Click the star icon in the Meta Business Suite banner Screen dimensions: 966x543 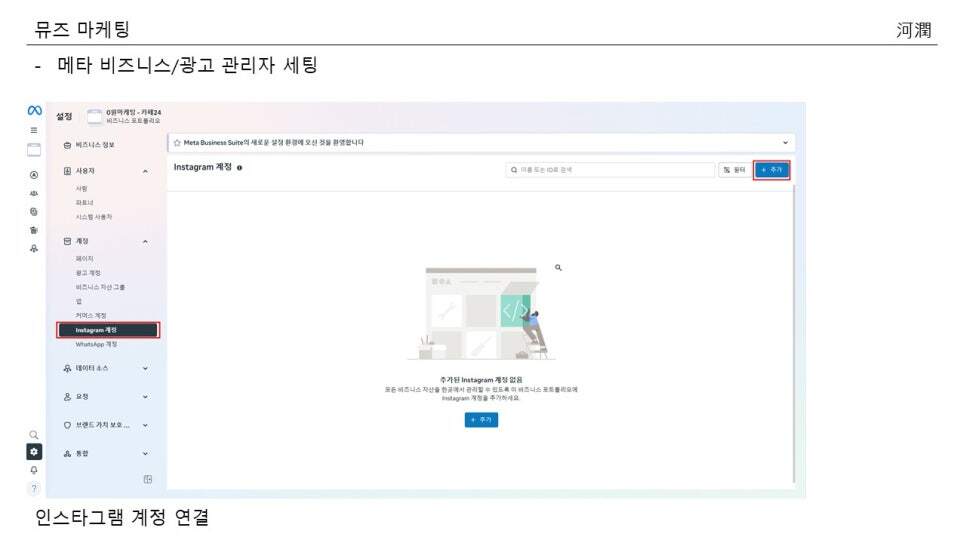[177, 142]
